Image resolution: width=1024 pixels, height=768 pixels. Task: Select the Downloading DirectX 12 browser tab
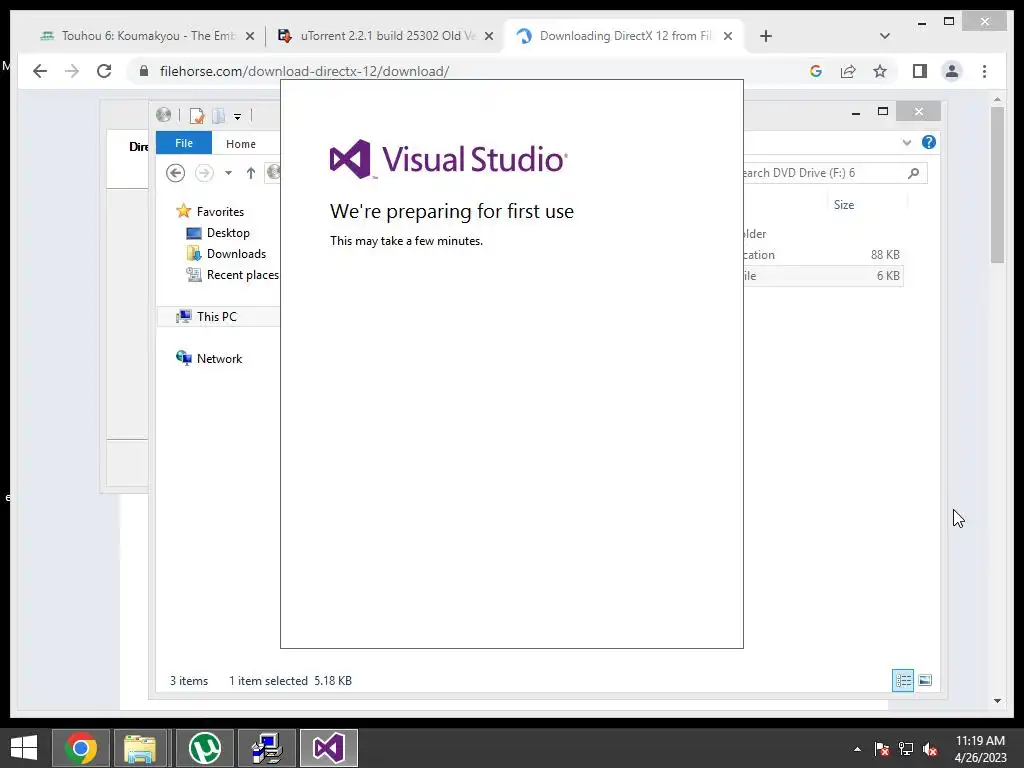coord(624,36)
